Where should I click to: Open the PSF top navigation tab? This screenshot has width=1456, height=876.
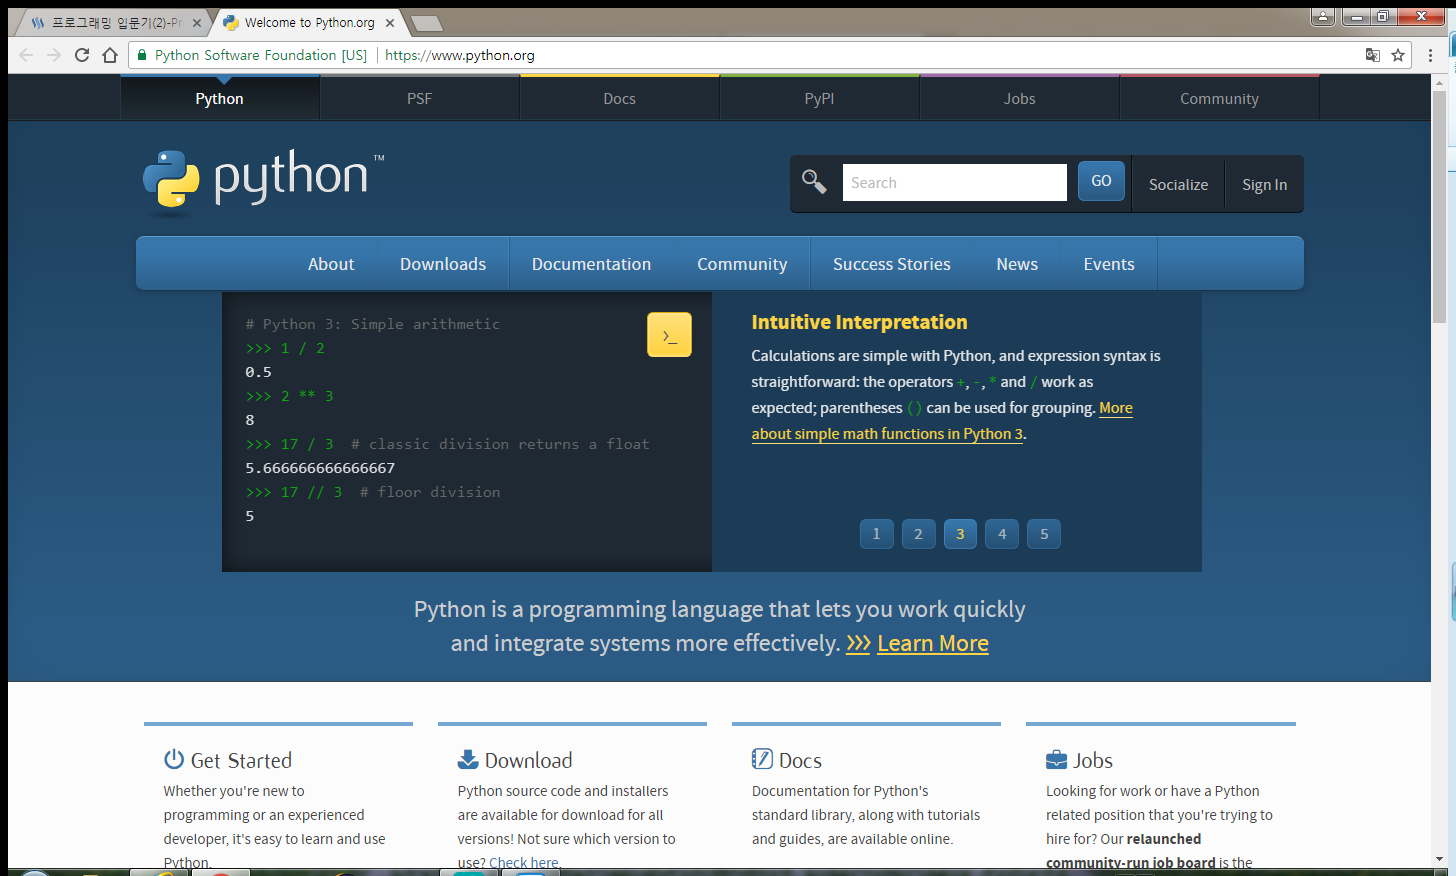420,98
